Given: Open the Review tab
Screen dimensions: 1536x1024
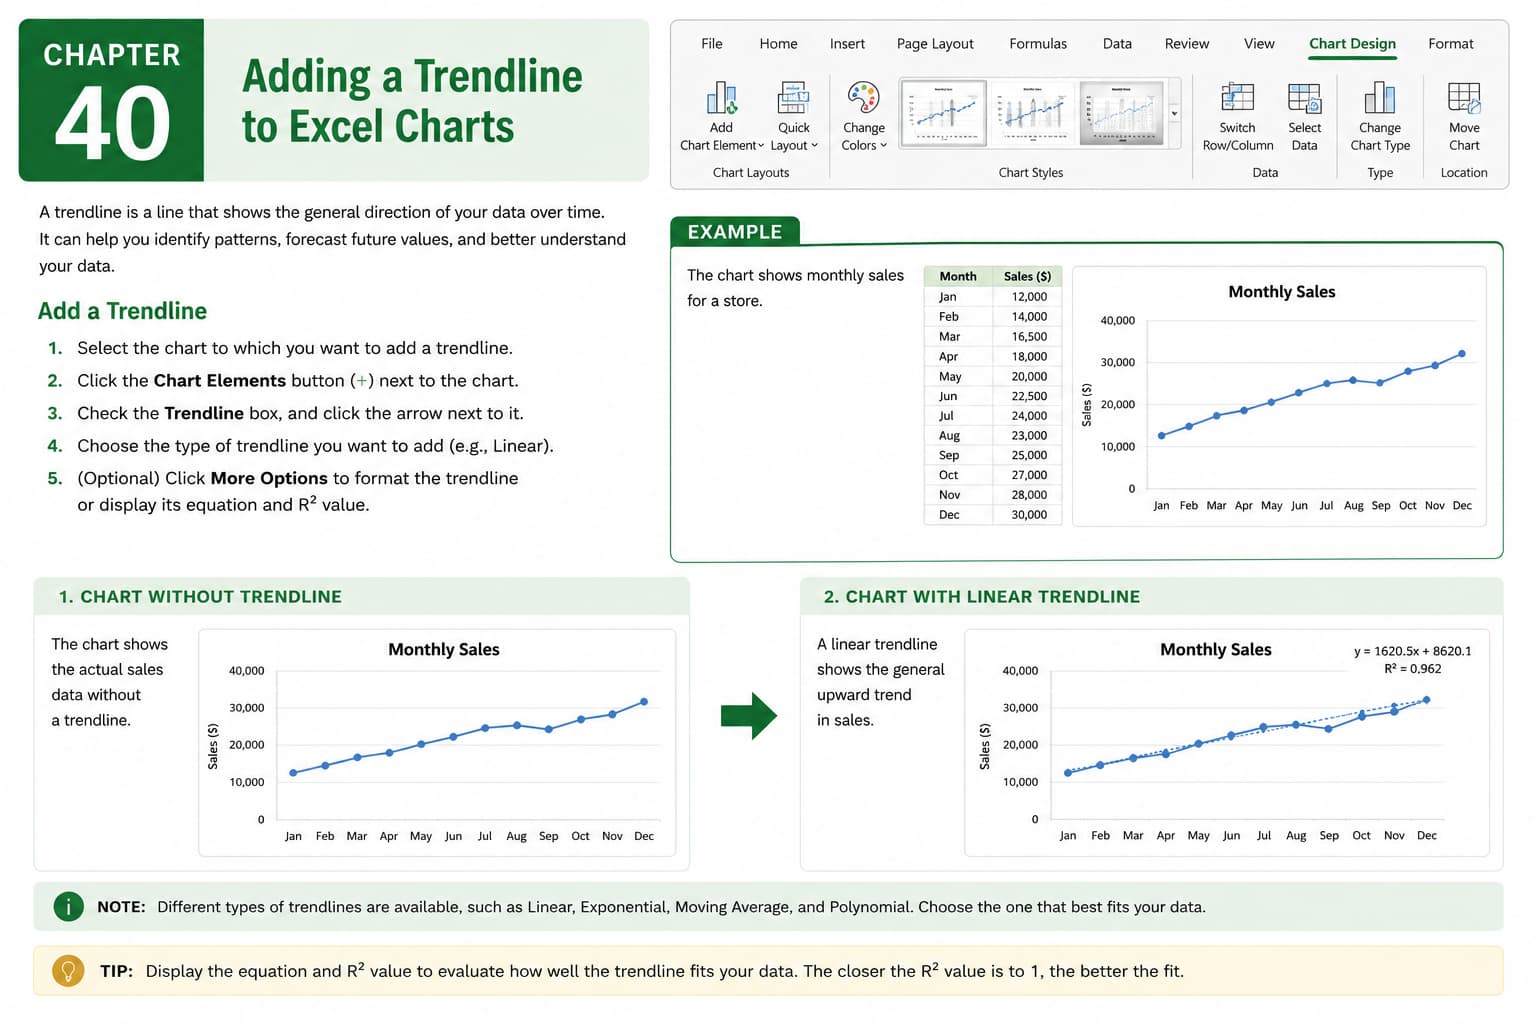Looking at the screenshot, I should pos(1187,44).
